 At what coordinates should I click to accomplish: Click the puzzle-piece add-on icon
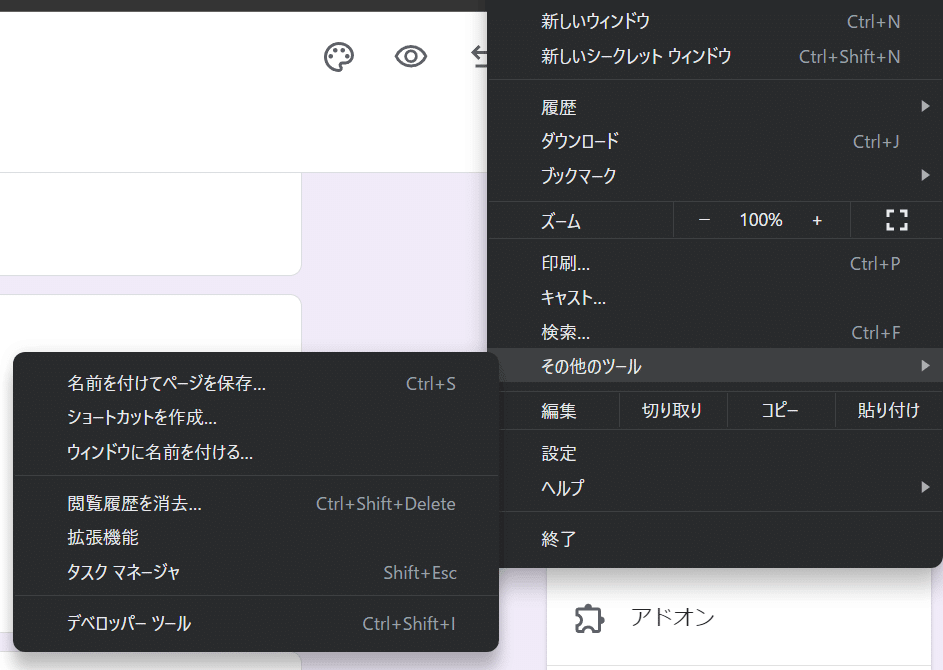(x=589, y=619)
